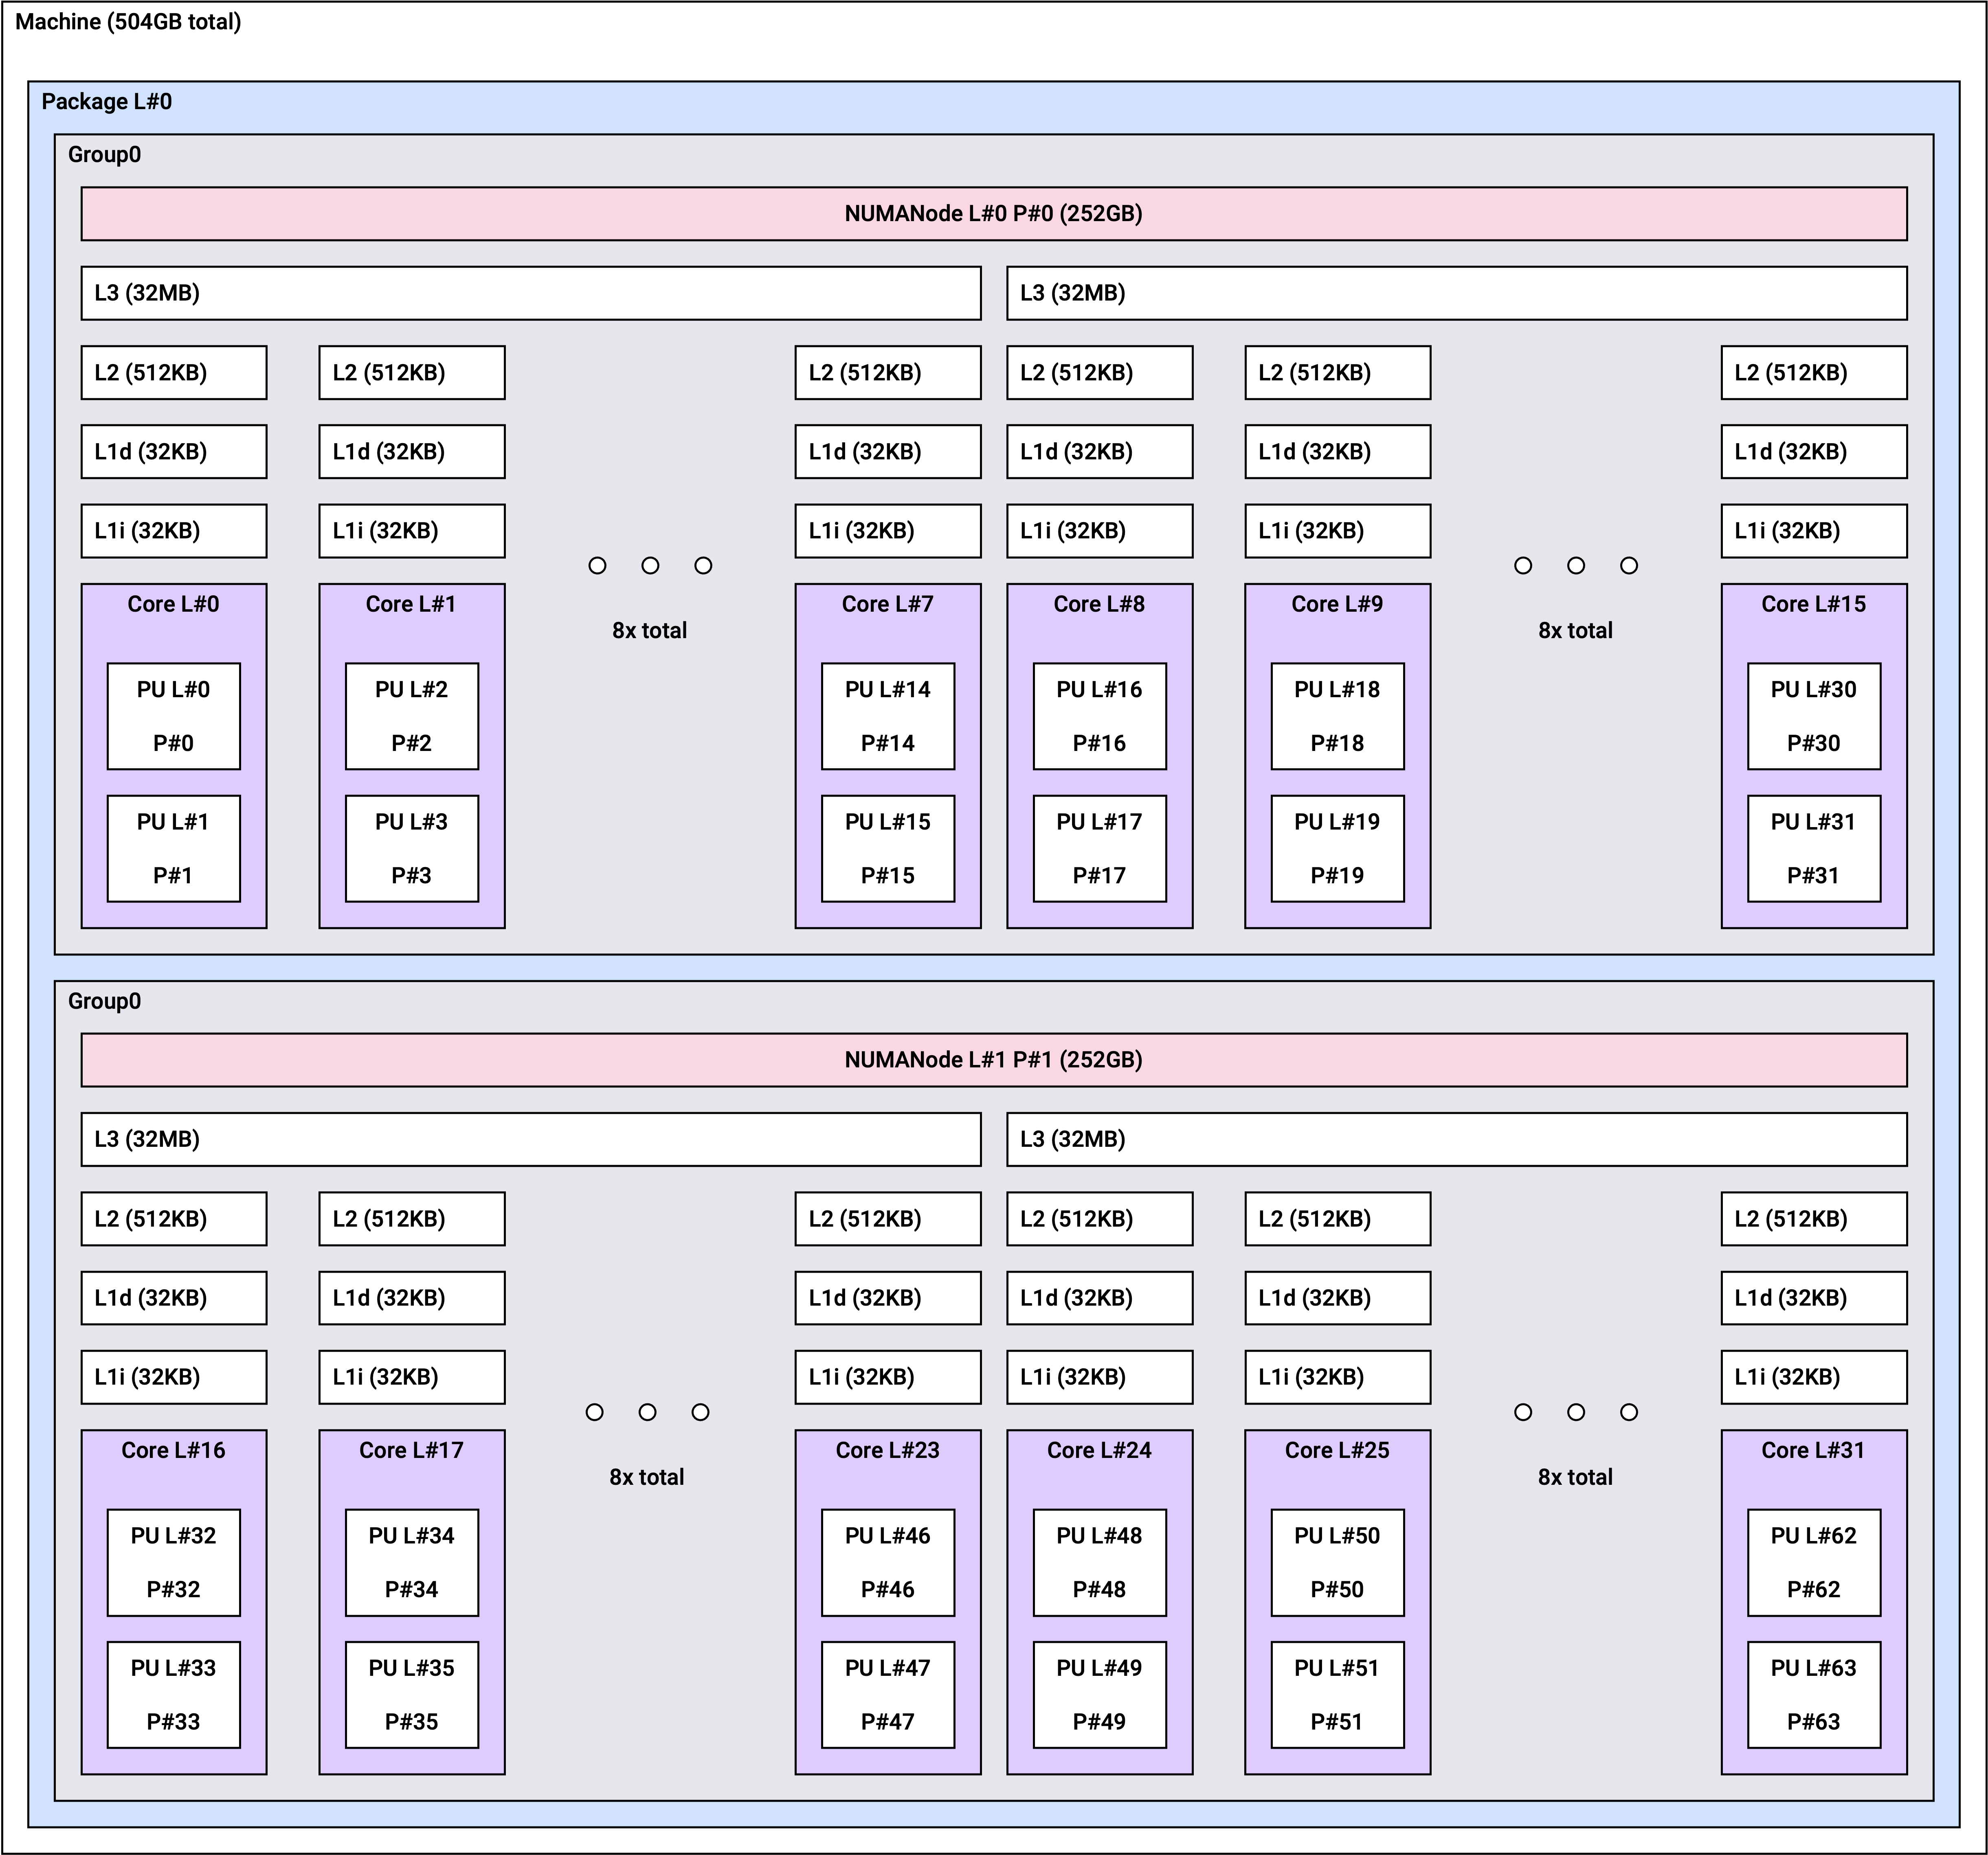This screenshot has width=1988, height=1855.
Task: Click the Core L#16 title
Action: 173,1450
